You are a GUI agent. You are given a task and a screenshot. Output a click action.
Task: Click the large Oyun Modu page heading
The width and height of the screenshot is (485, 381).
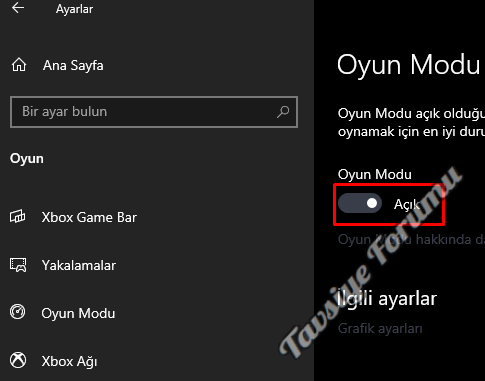tap(409, 64)
